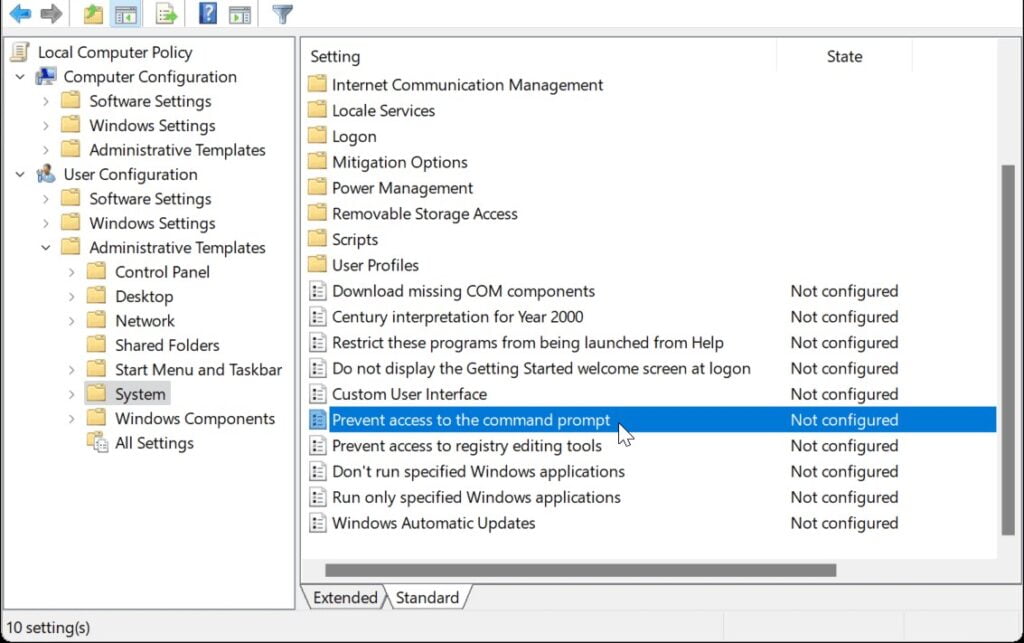The width and height of the screenshot is (1024, 643).
Task: Open the policy Filter icon
Action: click(x=281, y=14)
